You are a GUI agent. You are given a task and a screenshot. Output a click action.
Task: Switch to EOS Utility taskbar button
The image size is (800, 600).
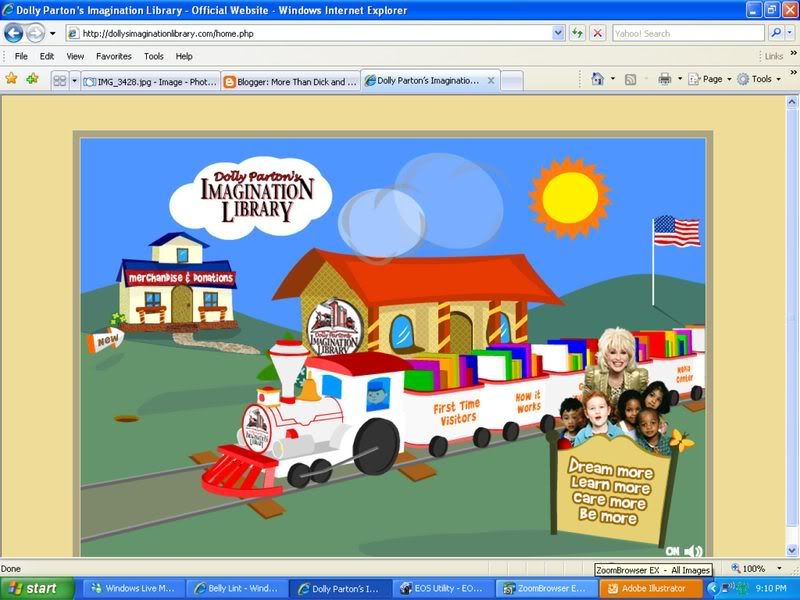[x=443, y=588]
